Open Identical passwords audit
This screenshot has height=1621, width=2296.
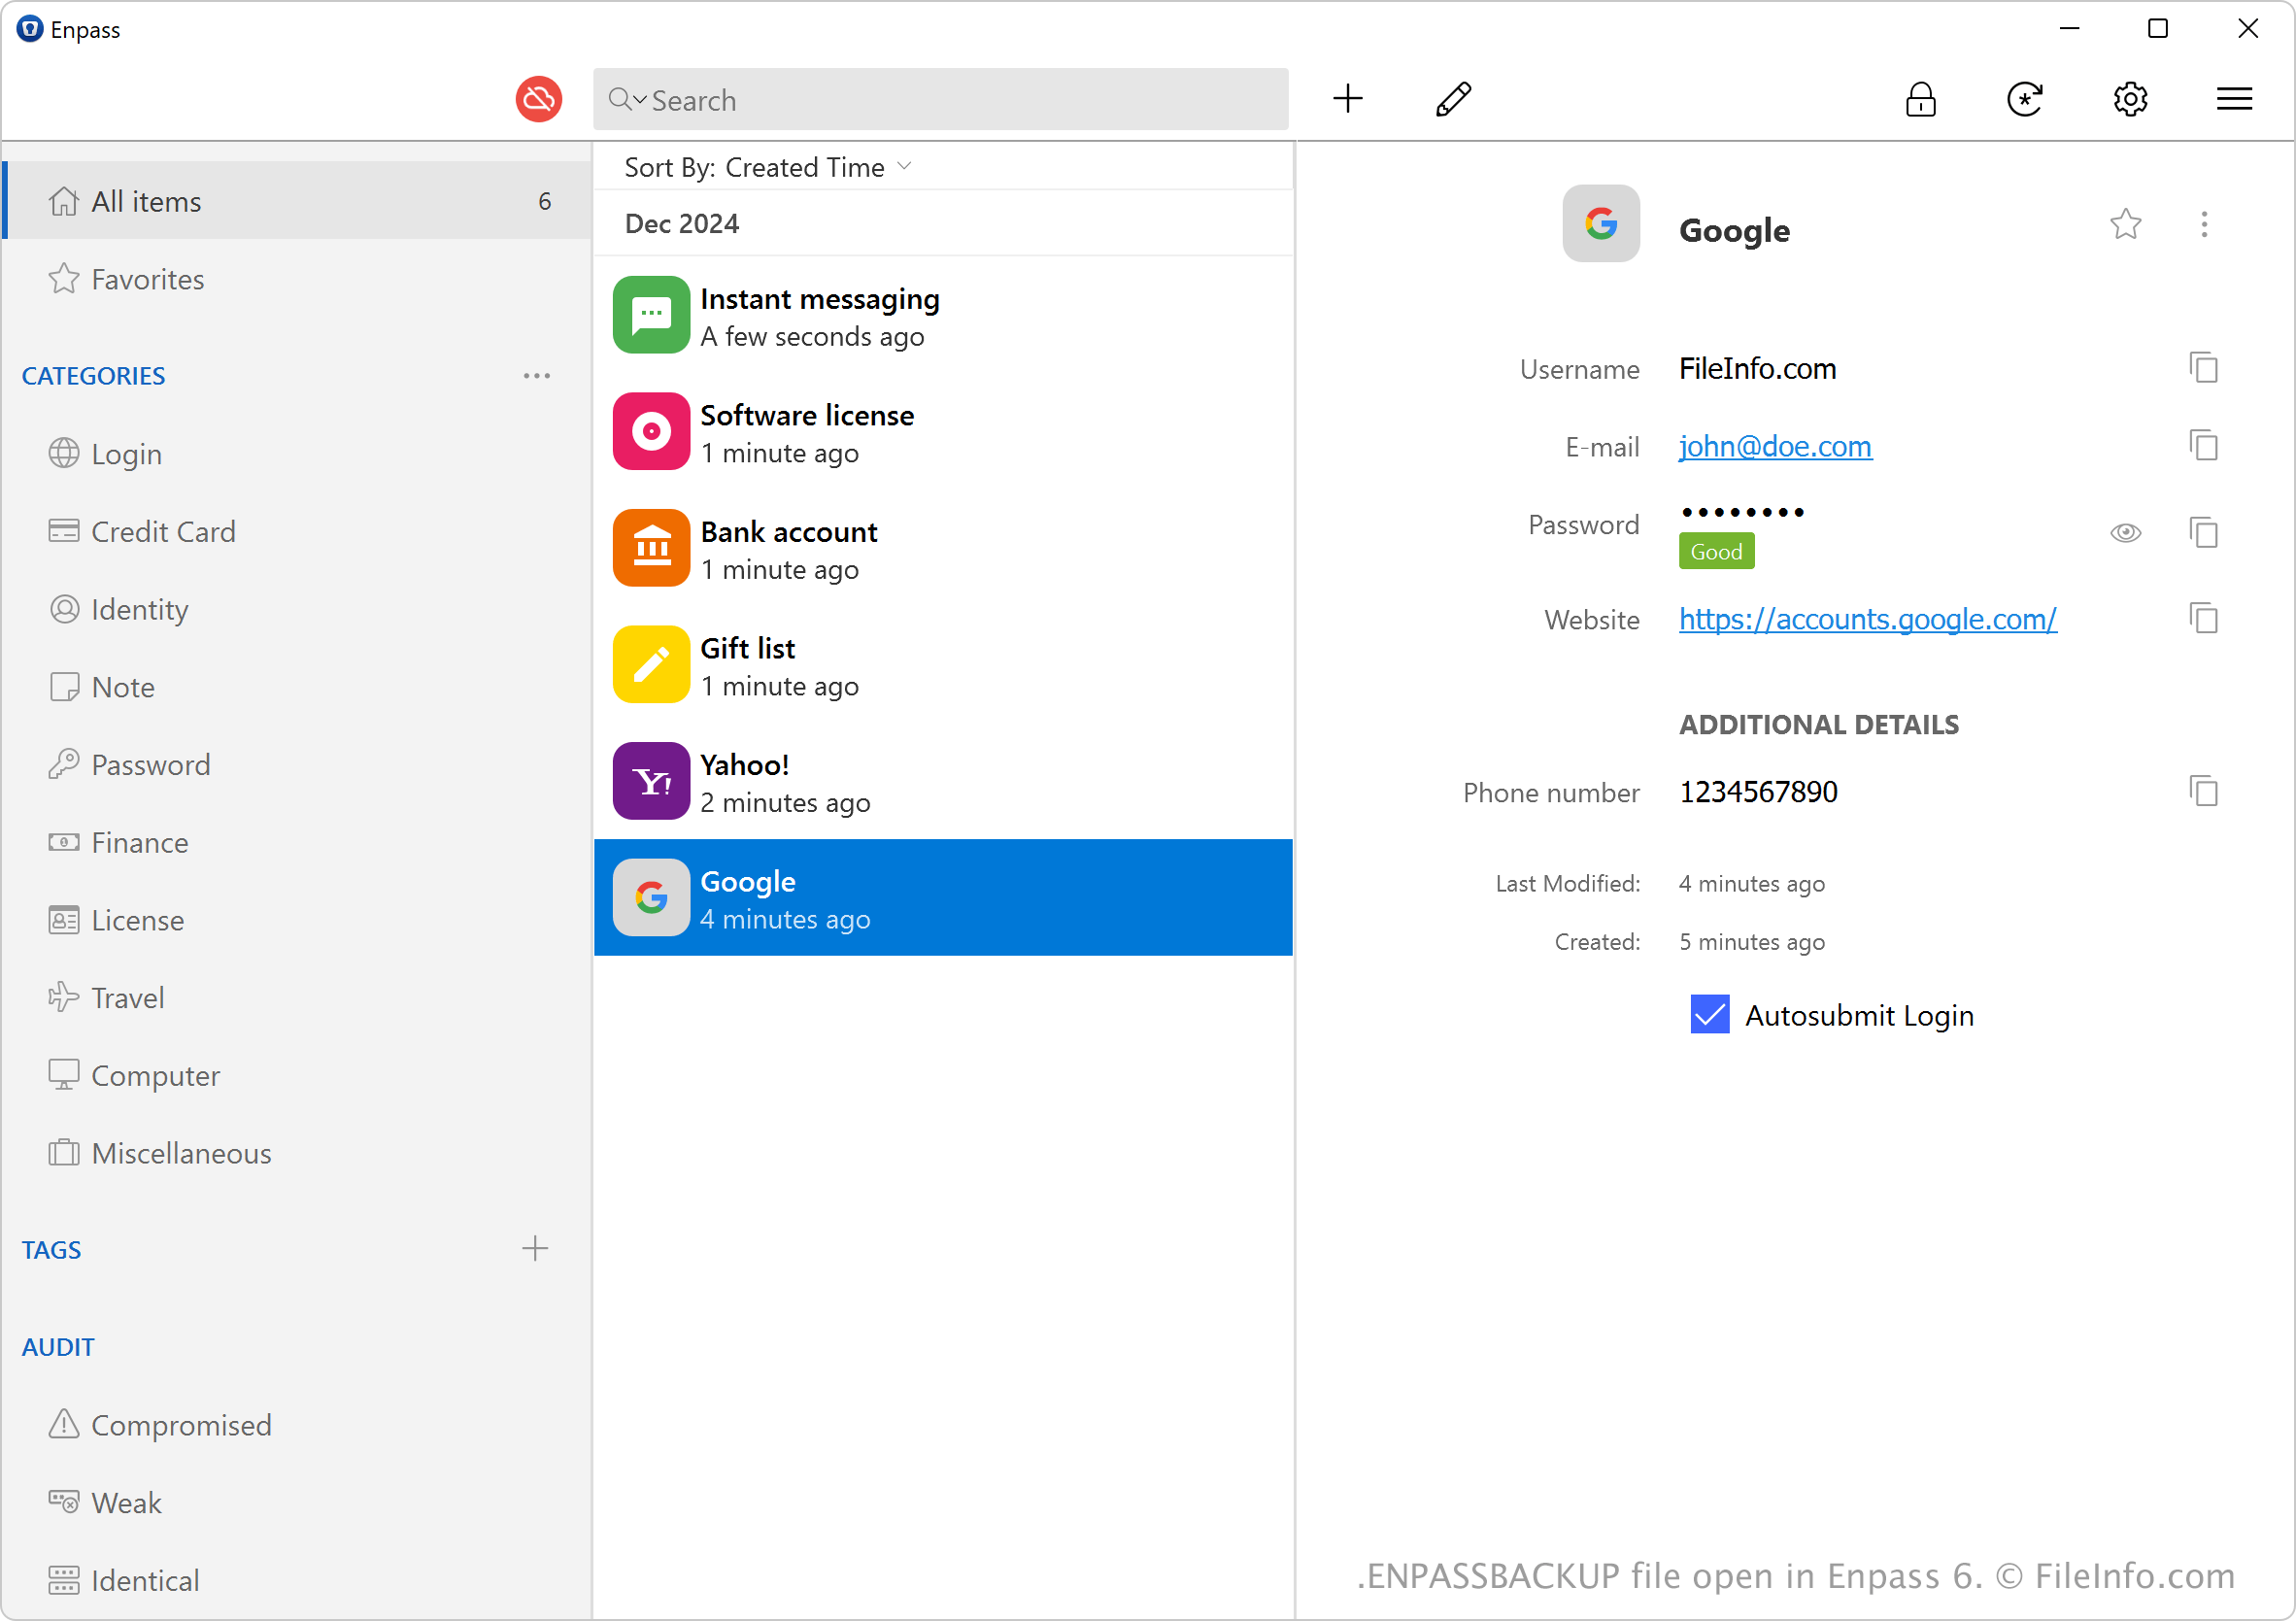[x=298, y=1580]
